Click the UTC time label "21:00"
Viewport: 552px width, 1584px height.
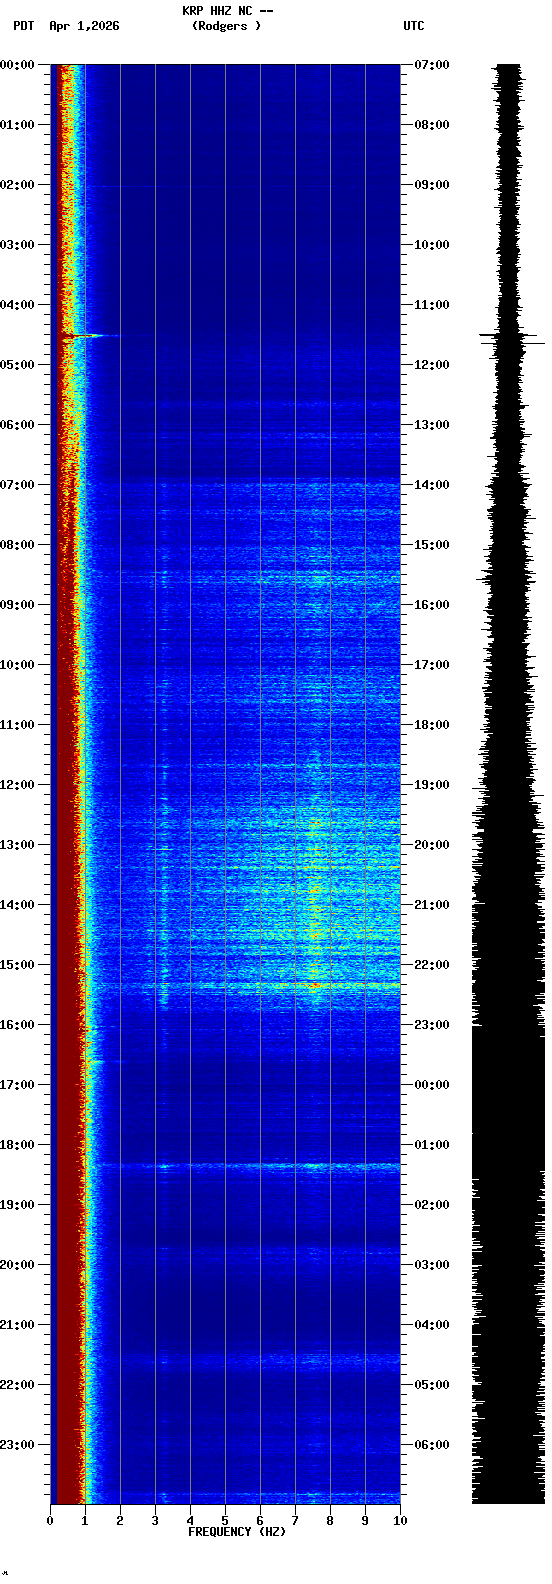click(x=432, y=905)
